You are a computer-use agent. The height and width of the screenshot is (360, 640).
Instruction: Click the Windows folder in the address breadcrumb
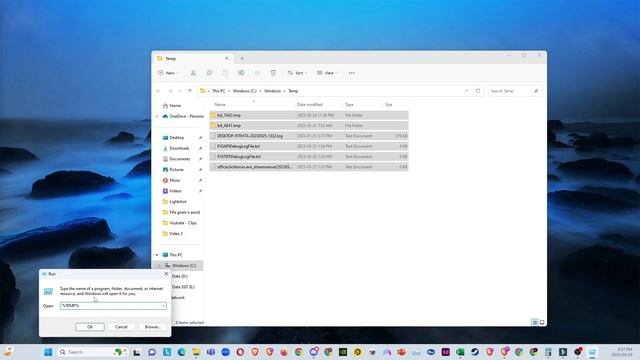point(272,91)
